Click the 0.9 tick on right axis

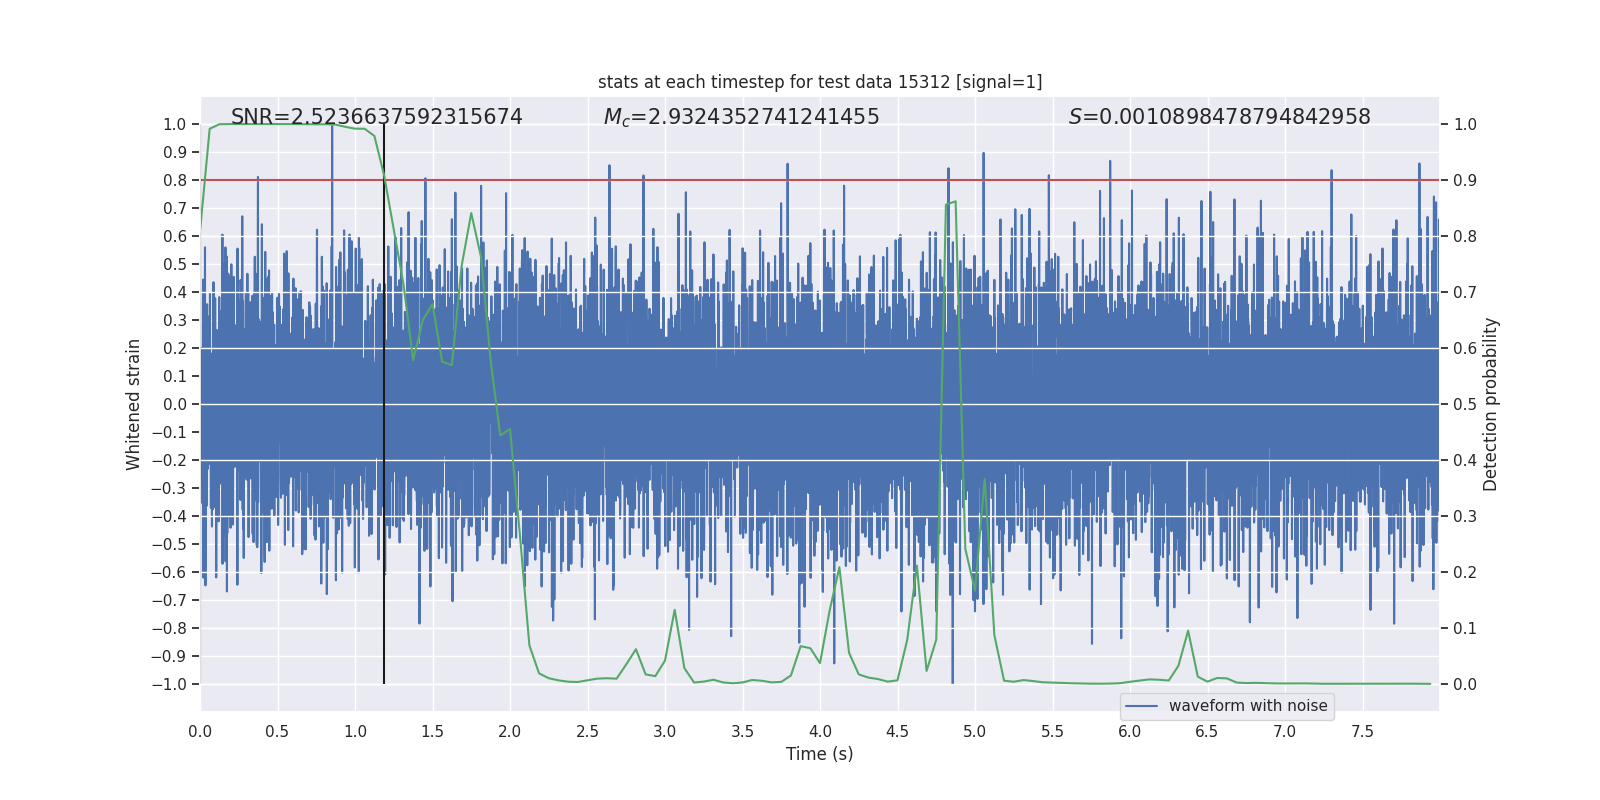coord(1465,180)
